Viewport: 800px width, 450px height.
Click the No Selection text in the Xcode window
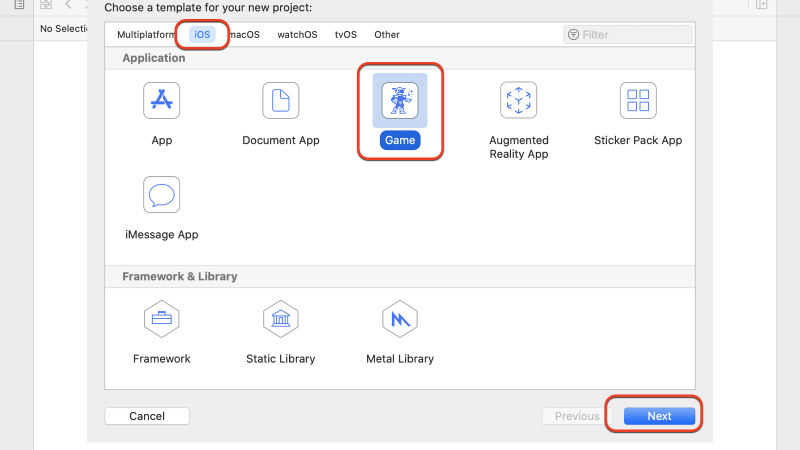click(x=64, y=29)
